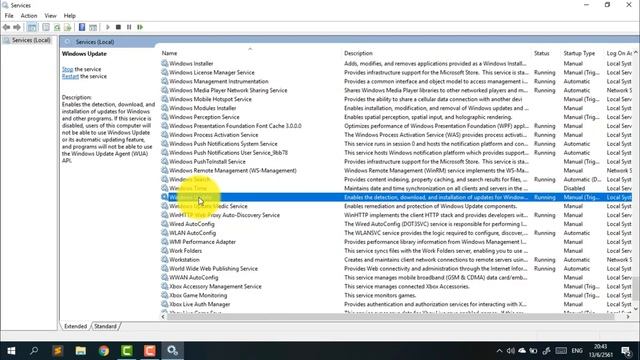Select Windows Process Activation Service

213,135
